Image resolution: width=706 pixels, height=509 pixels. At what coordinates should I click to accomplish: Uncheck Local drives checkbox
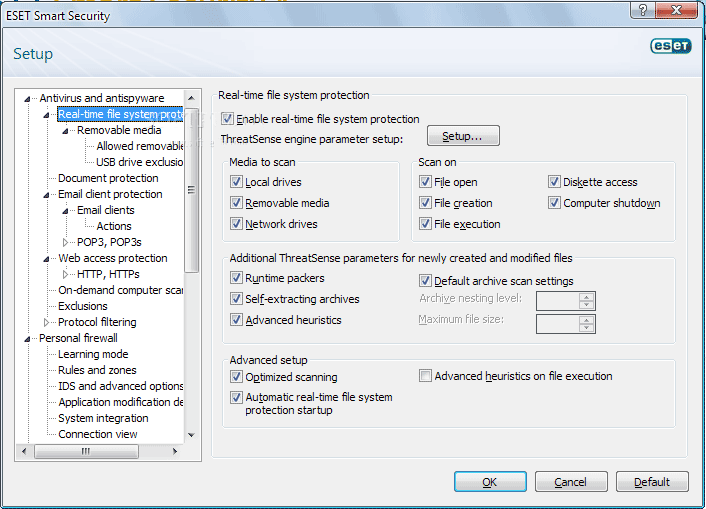pos(236,182)
